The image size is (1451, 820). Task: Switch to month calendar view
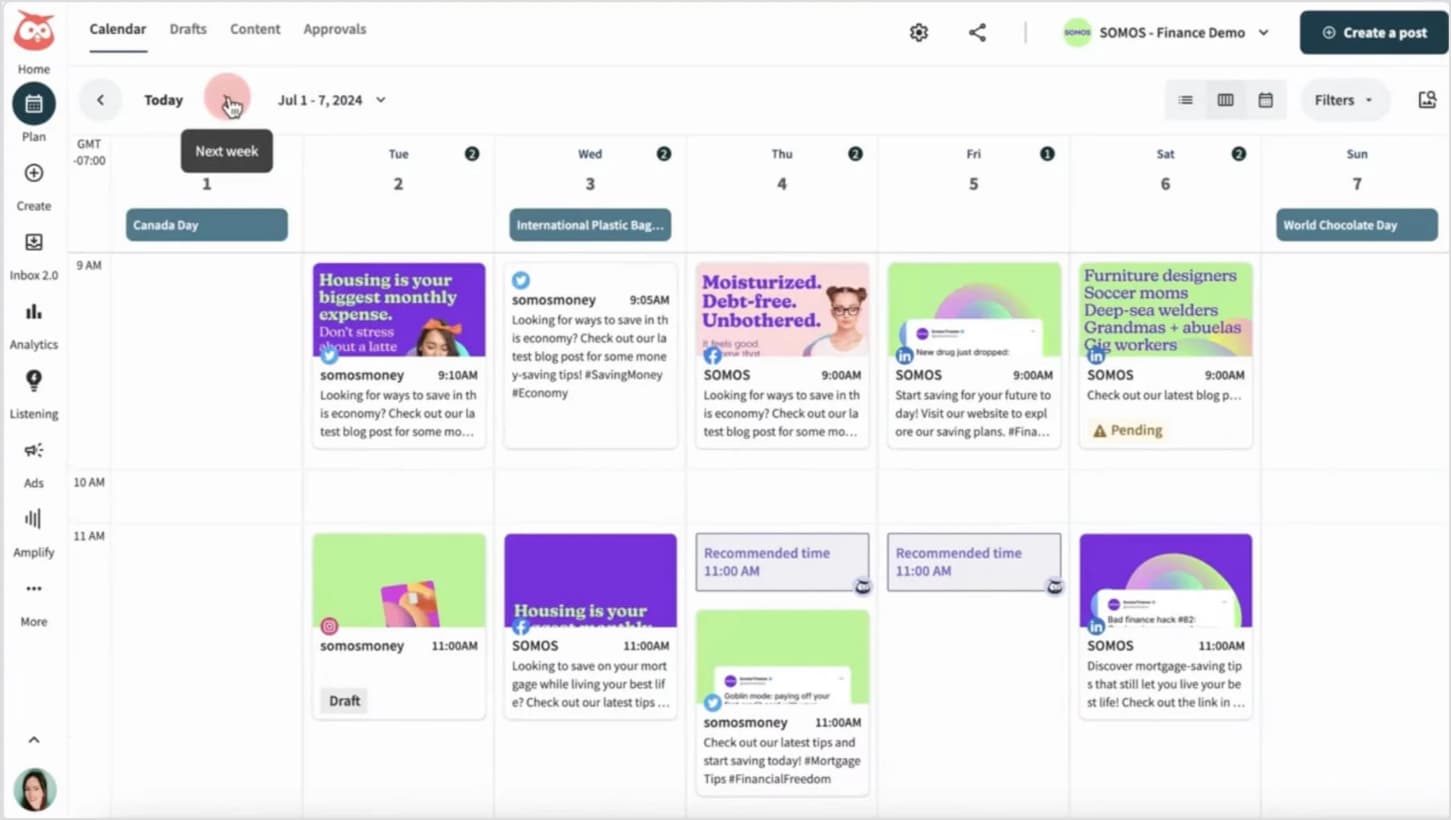click(x=1265, y=100)
